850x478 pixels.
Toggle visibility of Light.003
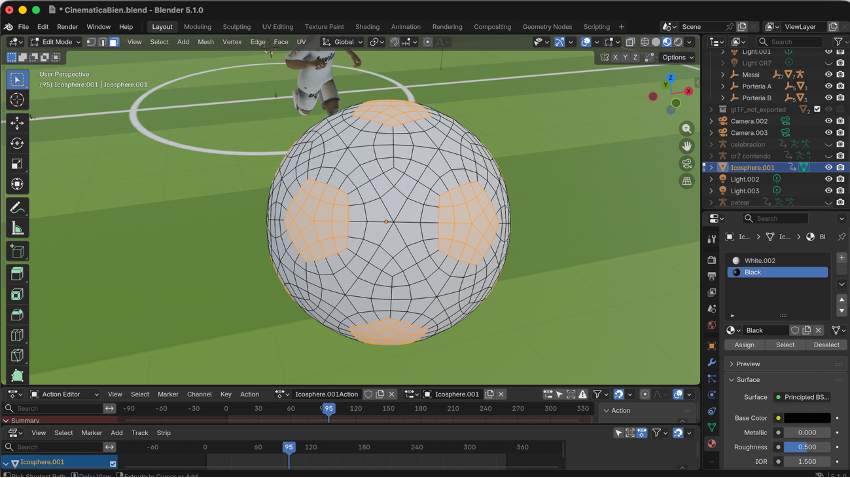tap(828, 190)
